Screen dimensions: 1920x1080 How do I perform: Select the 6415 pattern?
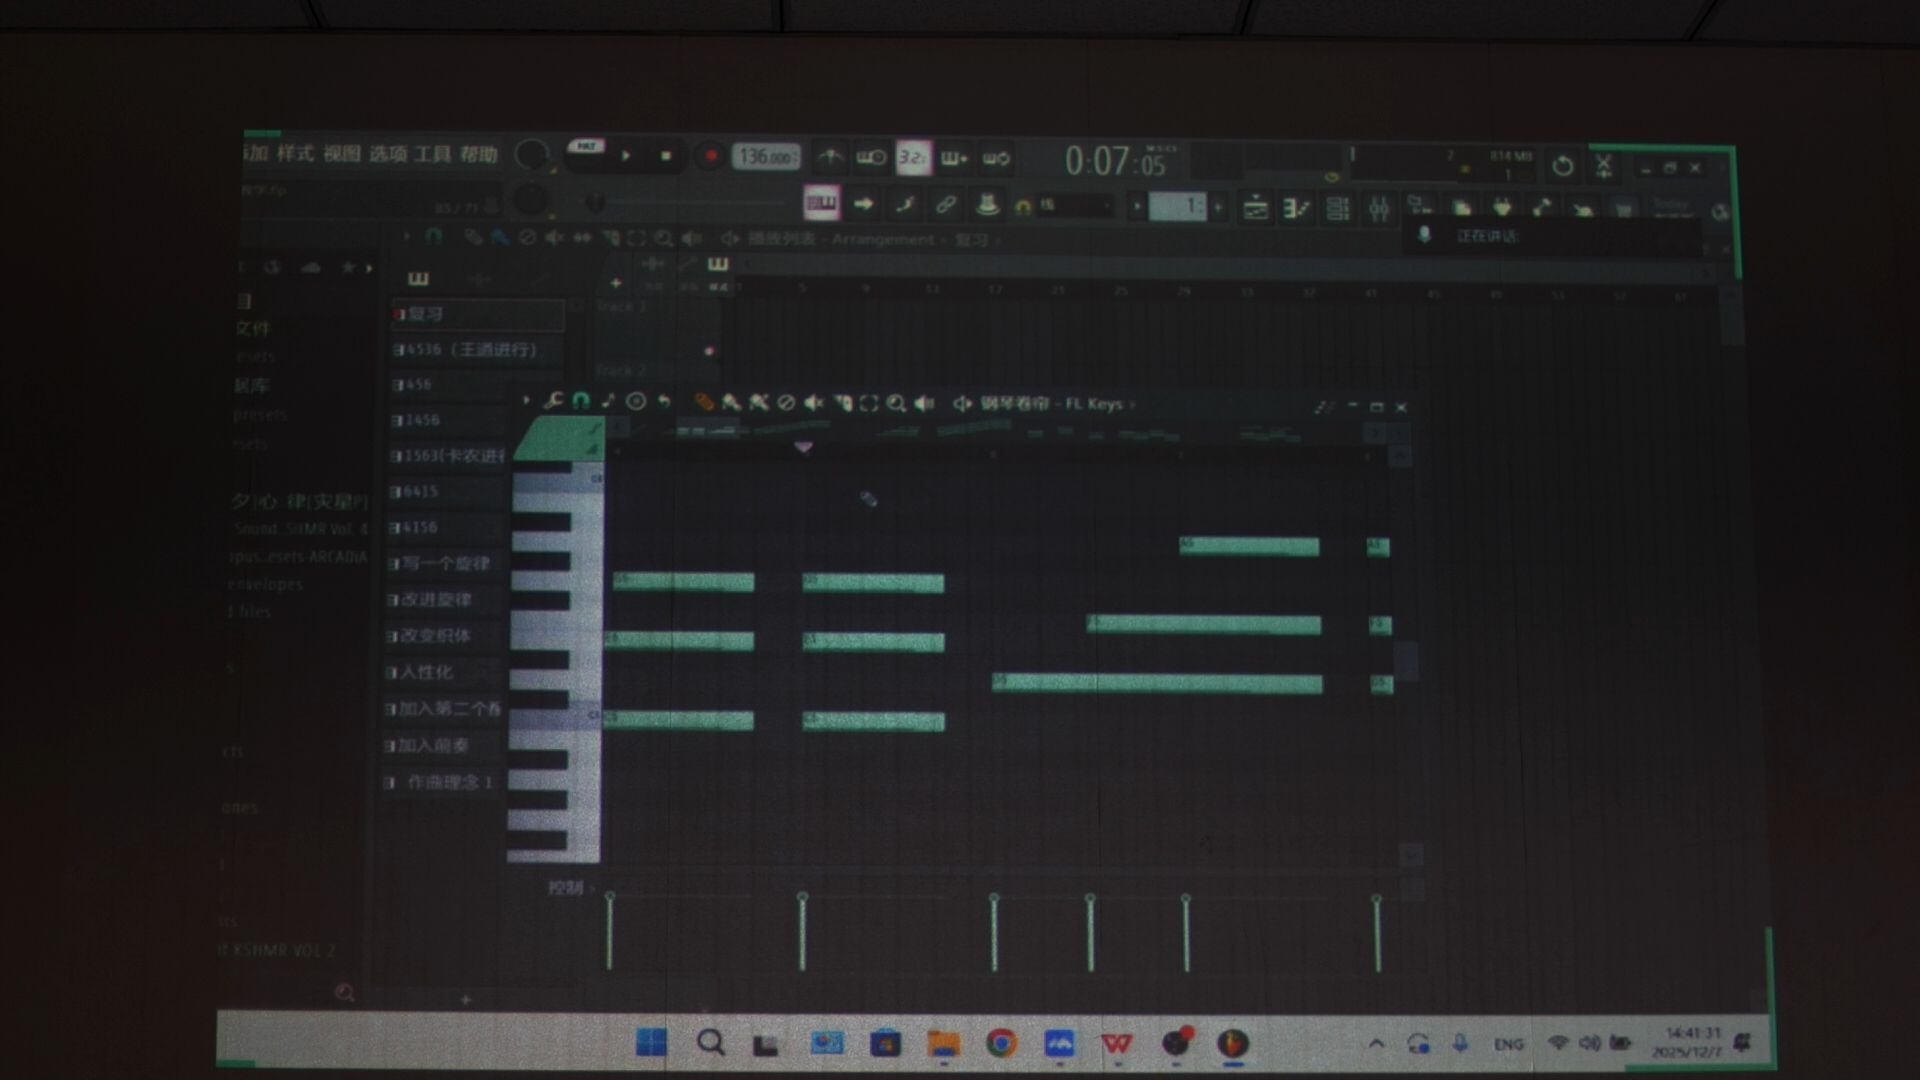pyautogui.click(x=448, y=492)
